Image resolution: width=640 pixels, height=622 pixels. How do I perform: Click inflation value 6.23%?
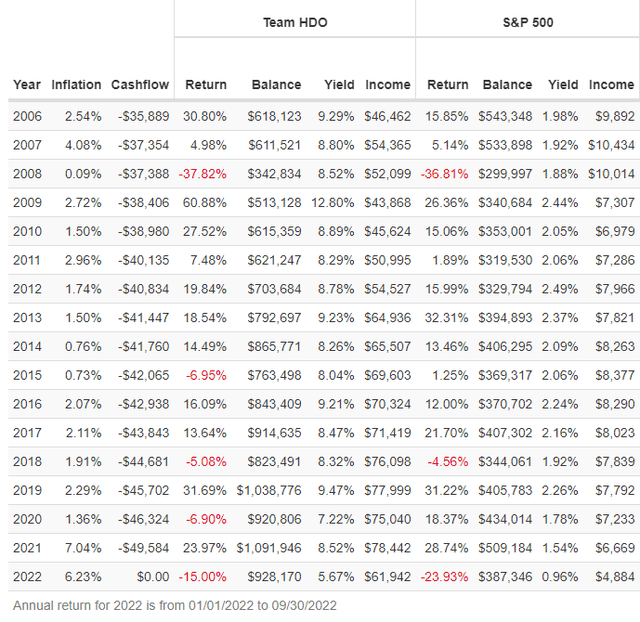[83, 577]
